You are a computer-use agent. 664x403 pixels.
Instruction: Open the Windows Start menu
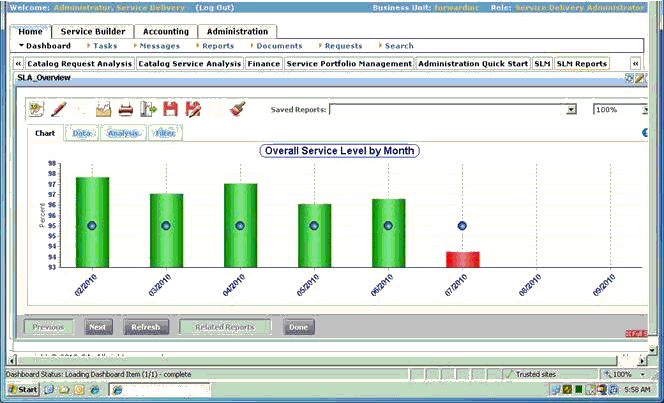pyautogui.click(x=22, y=388)
